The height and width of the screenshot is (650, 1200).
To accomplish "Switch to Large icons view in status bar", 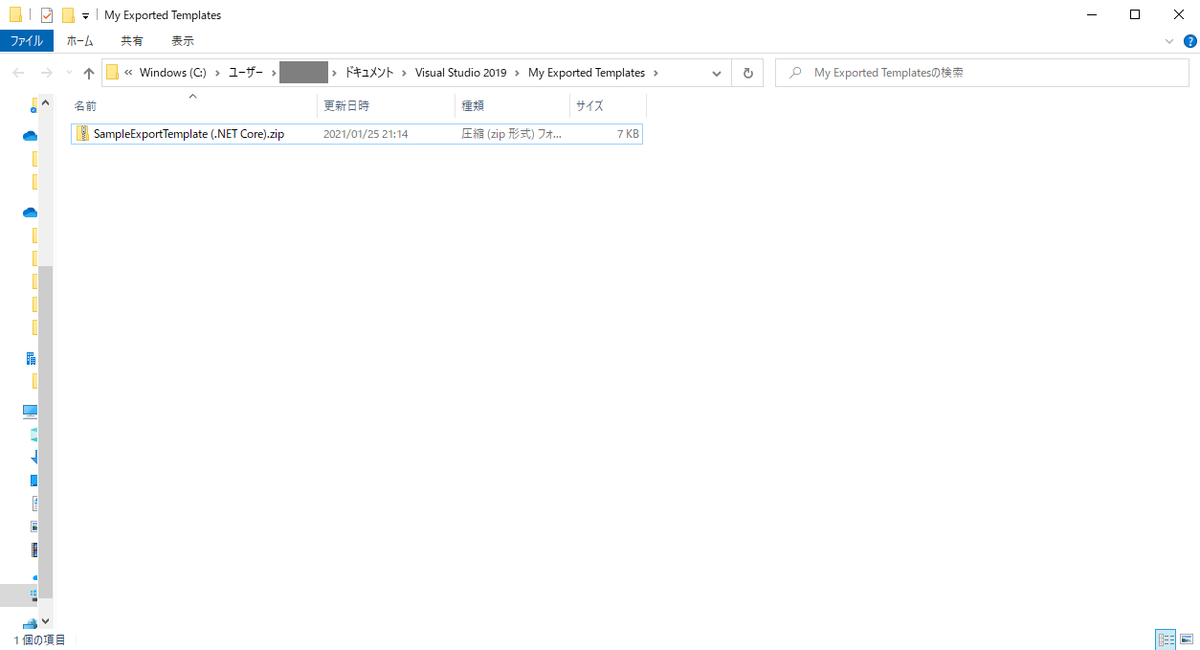I will [x=1186, y=639].
